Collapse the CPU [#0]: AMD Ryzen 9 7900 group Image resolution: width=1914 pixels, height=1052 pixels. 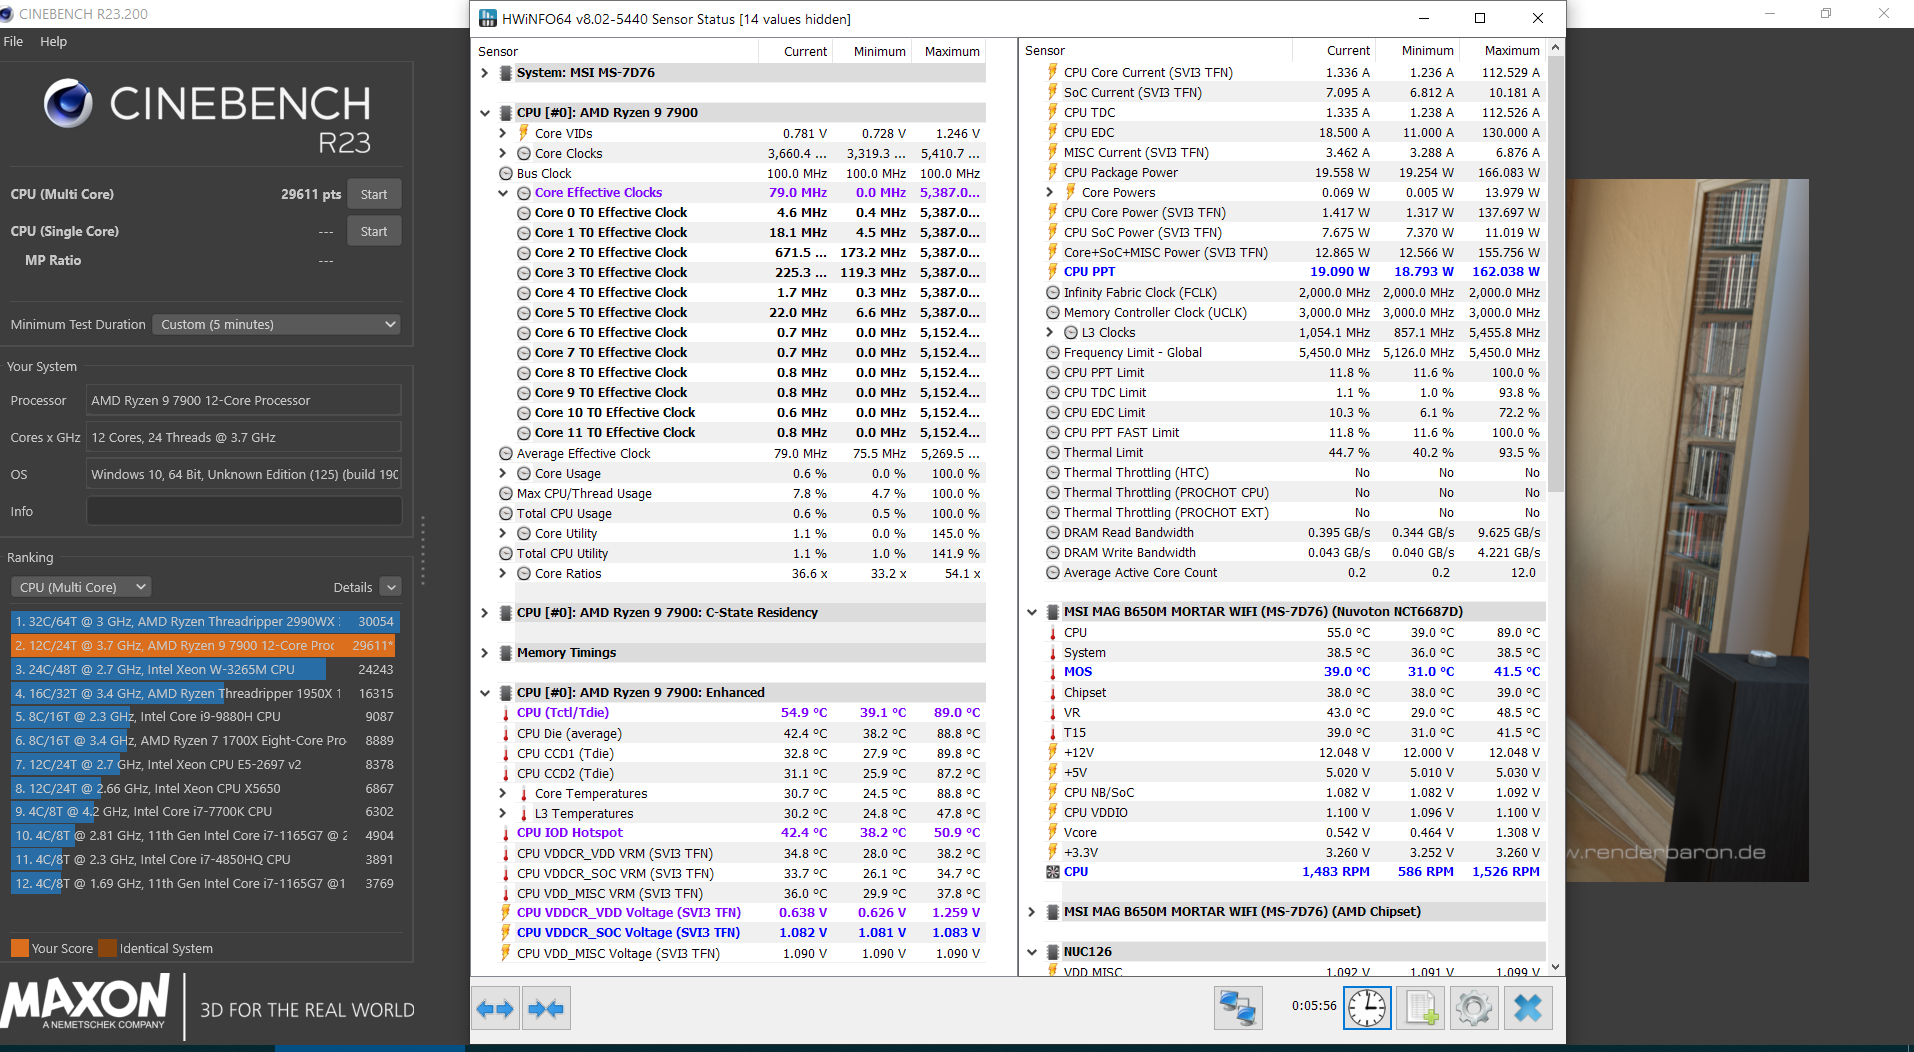pos(485,113)
